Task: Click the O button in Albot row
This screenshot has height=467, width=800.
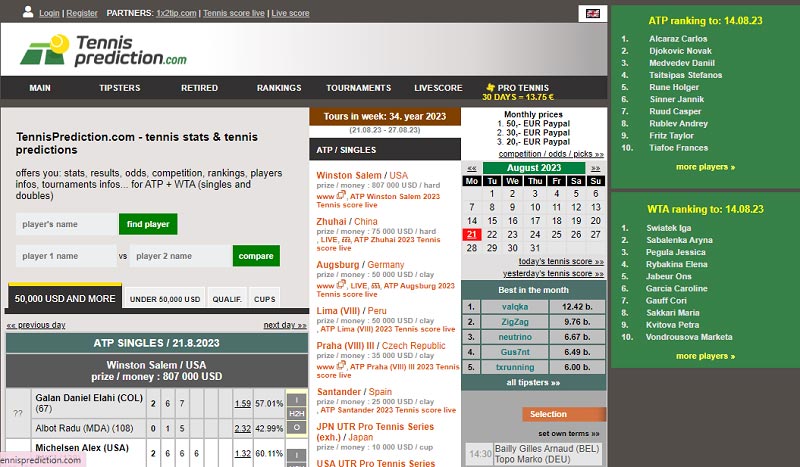Action: point(296,428)
